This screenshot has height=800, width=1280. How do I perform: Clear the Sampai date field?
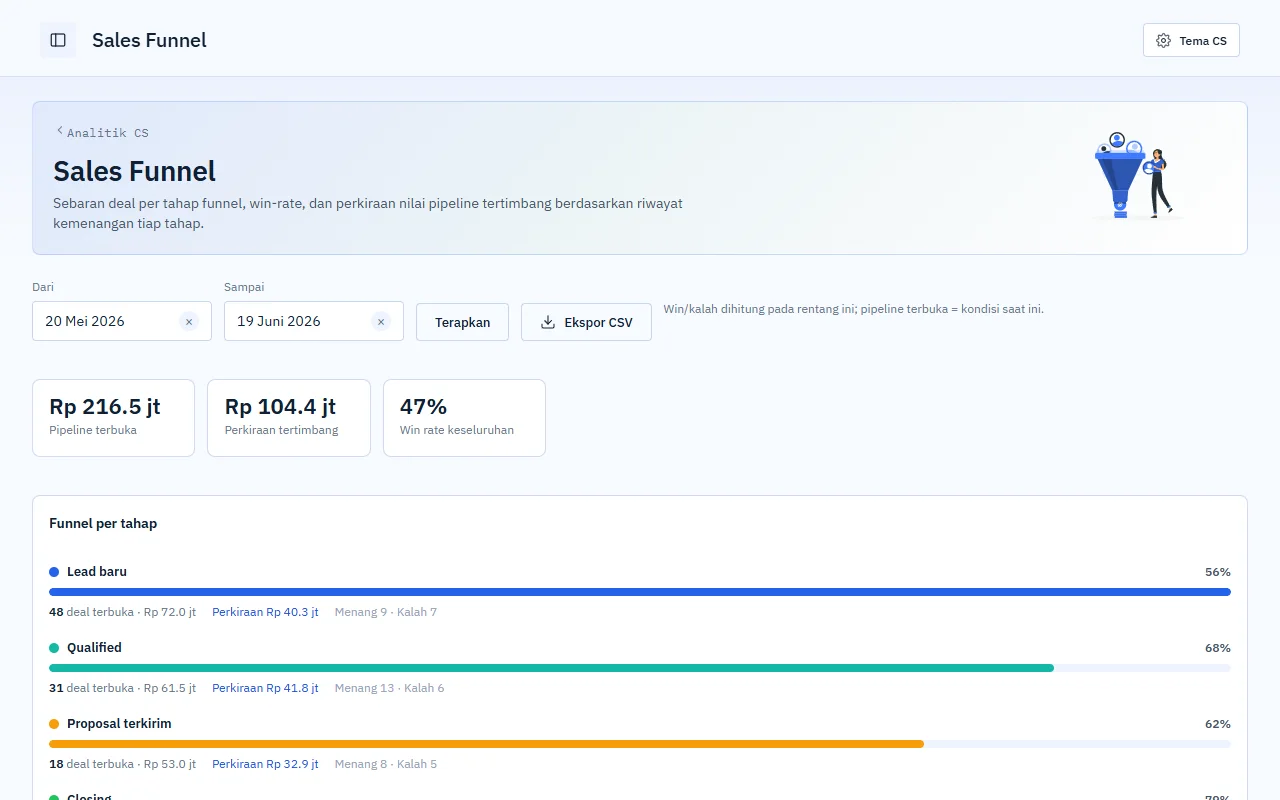click(x=381, y=321)
